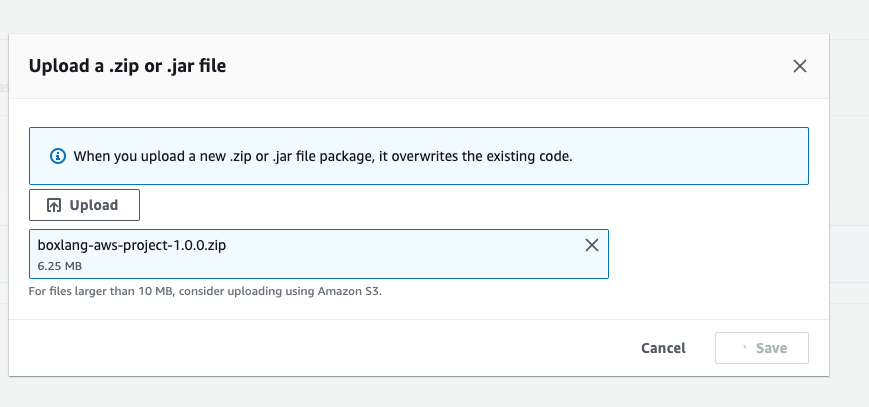Click the empty dialog area right of the Upload button
The image size is (869, 407).
click(x=450, y=205)
